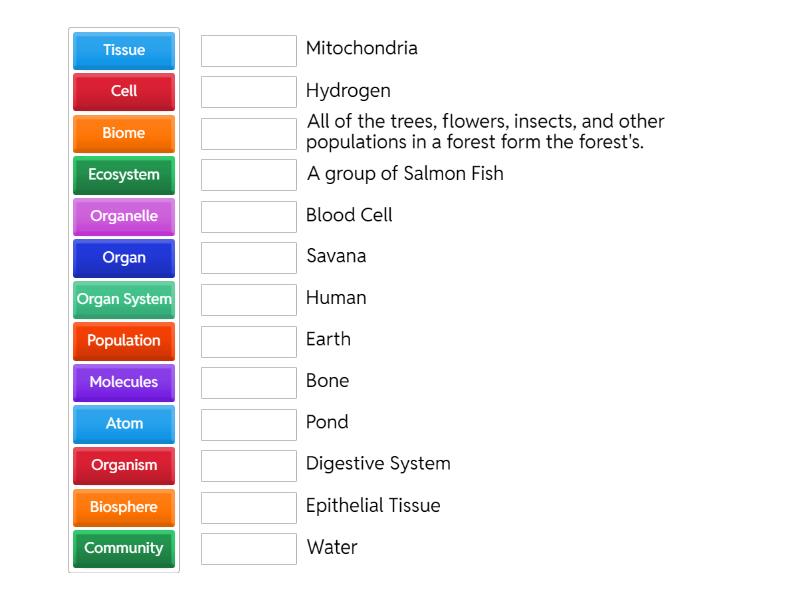
Task: Click the Molecules term tile
Action: point(123,382)
